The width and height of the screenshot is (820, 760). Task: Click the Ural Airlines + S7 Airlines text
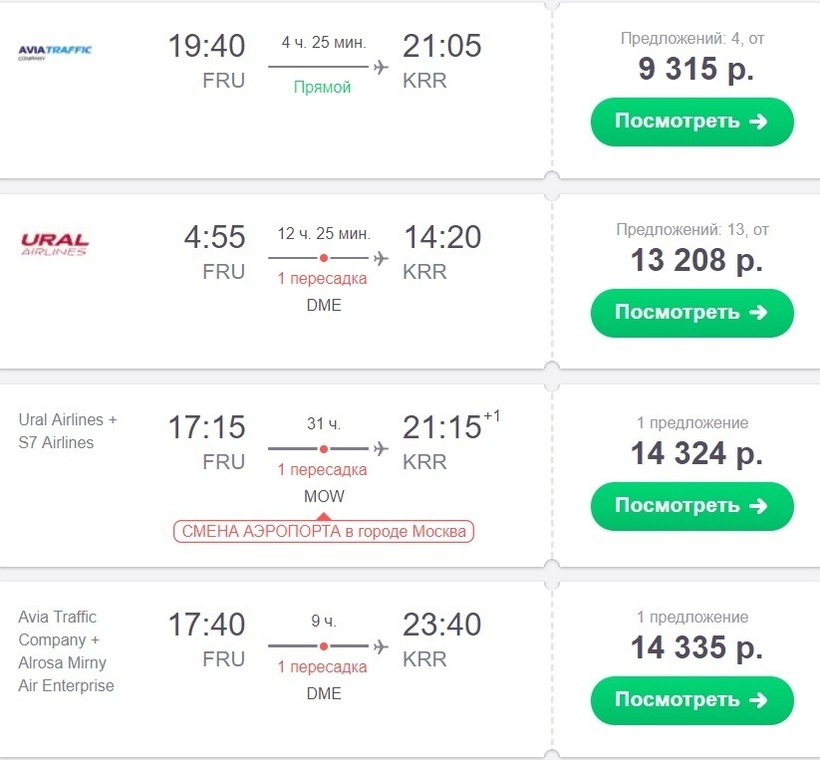pos(68,431)
